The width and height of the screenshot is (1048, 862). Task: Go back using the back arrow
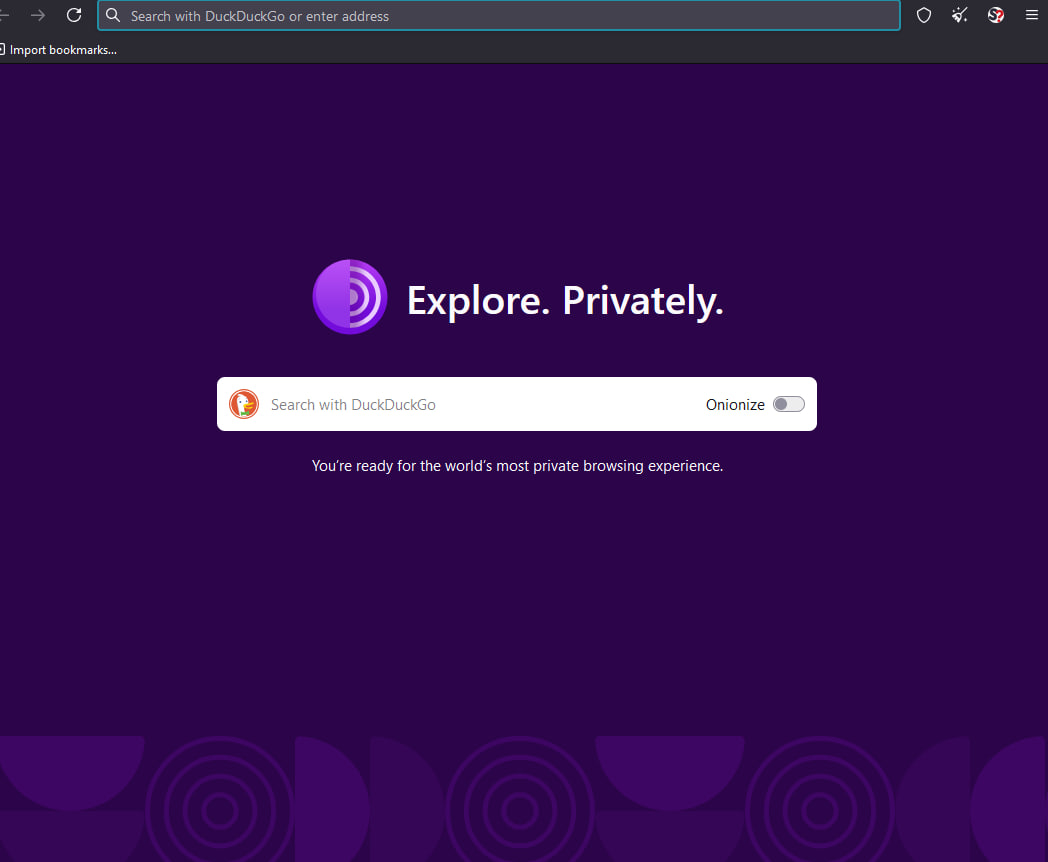click(5, 15)
